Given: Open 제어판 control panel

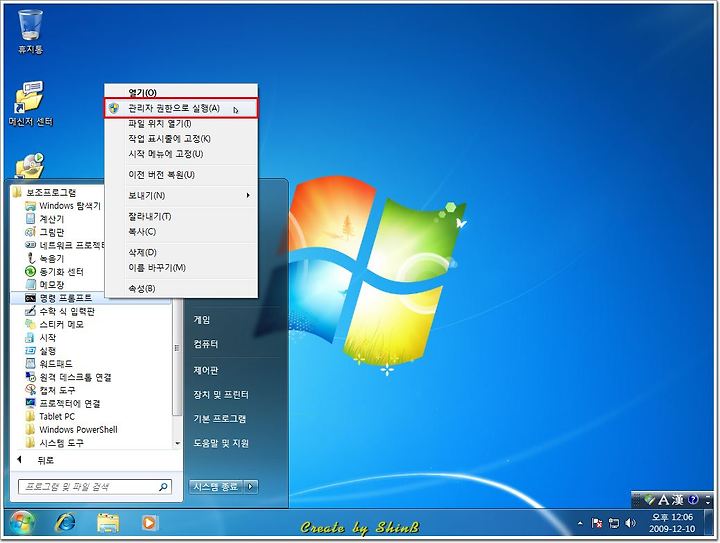Looking at the screenshot, I should point(206,370).
